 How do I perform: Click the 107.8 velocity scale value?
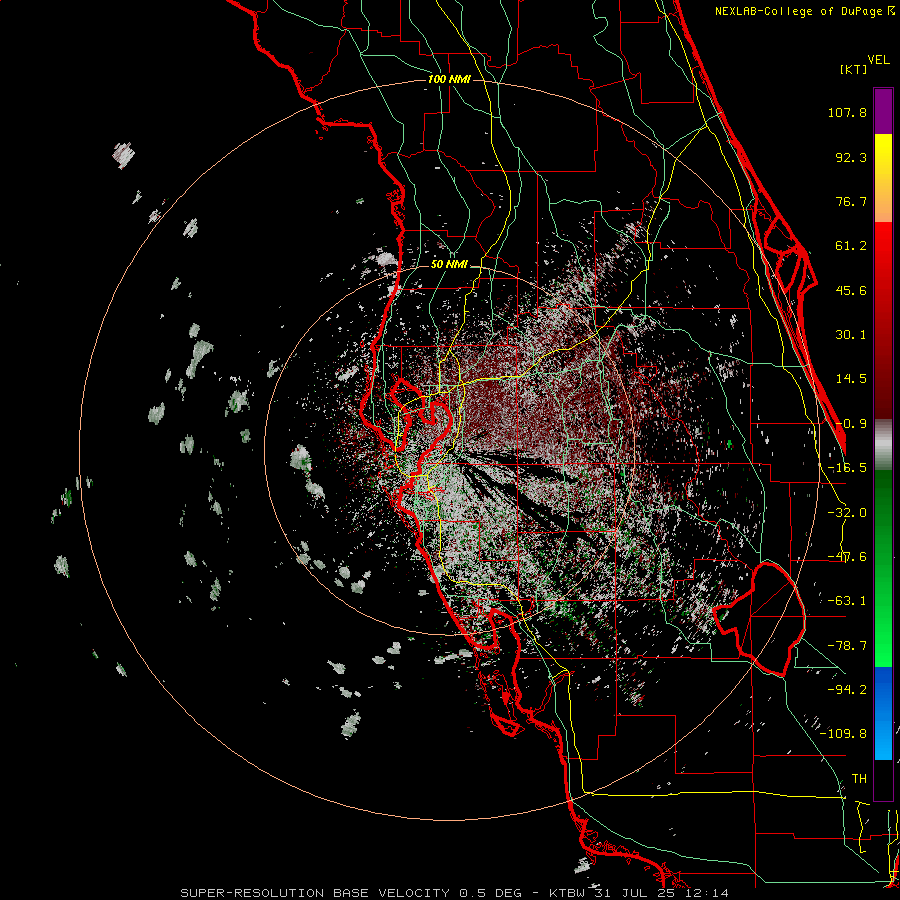point(847,112)
